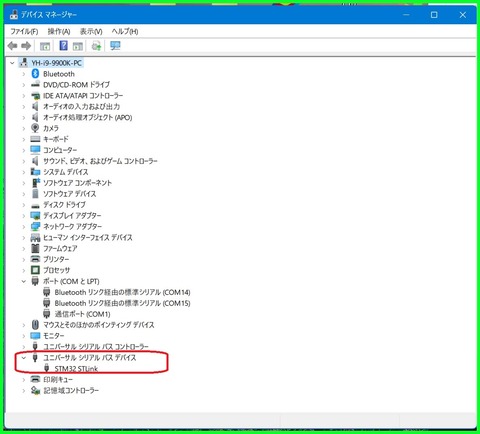Expand the 記憶域コントローラー category
Image resolution: width=480 pixels, height=434 pixels.
pos(24,391)
